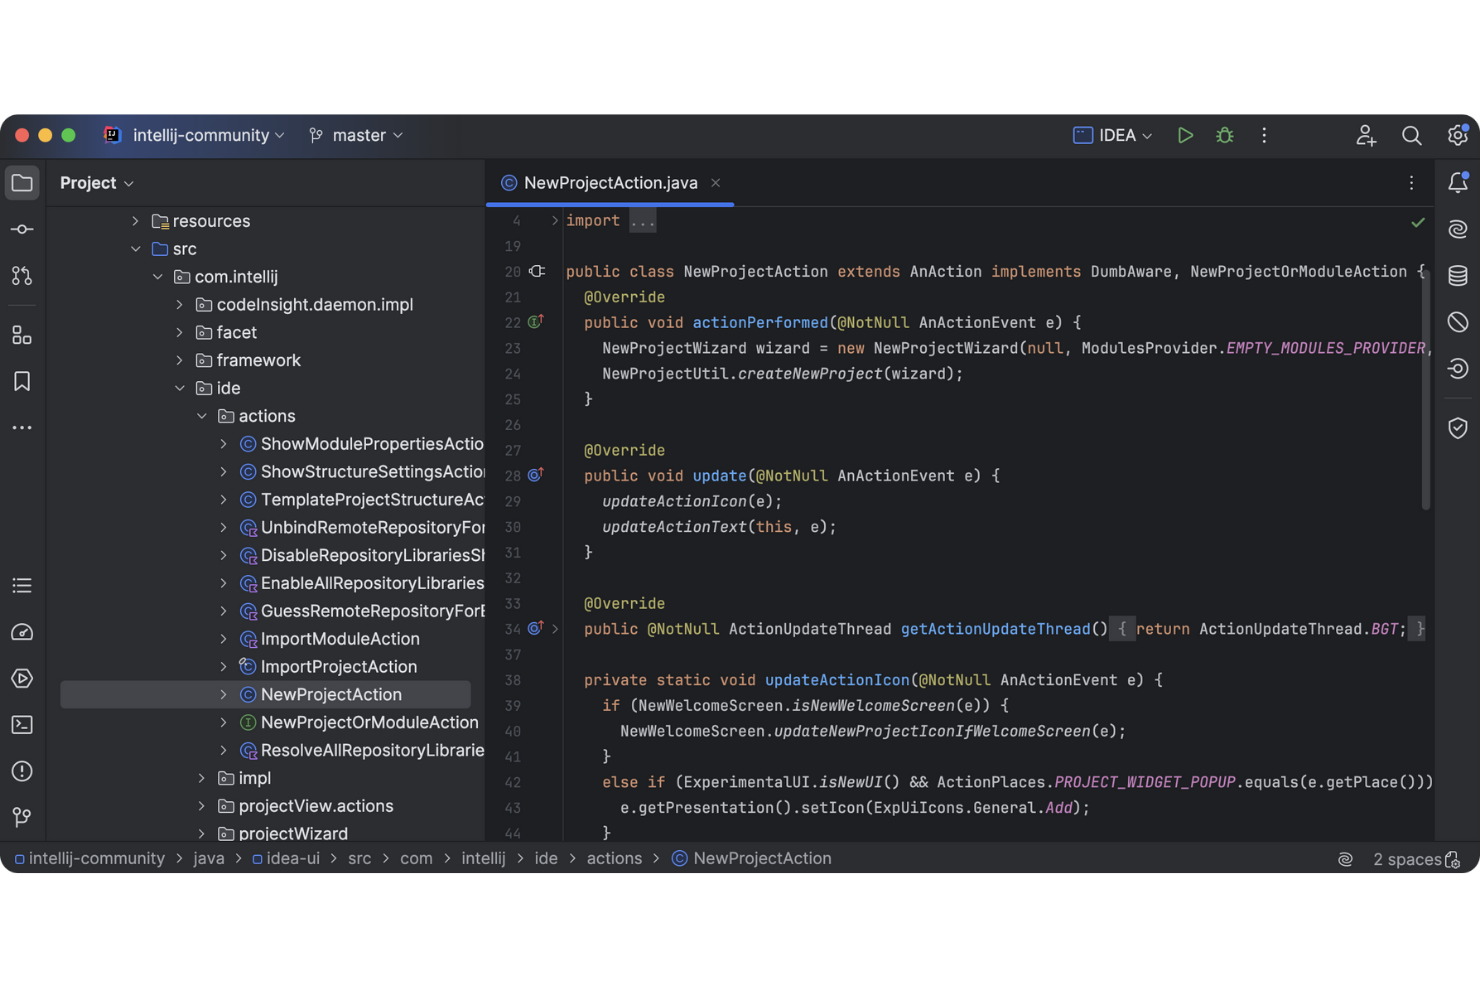Image resolution: width=1480 pixels, height=987 pixels.
Task: Open the Database tool window
Action: tap(1457, 275)
